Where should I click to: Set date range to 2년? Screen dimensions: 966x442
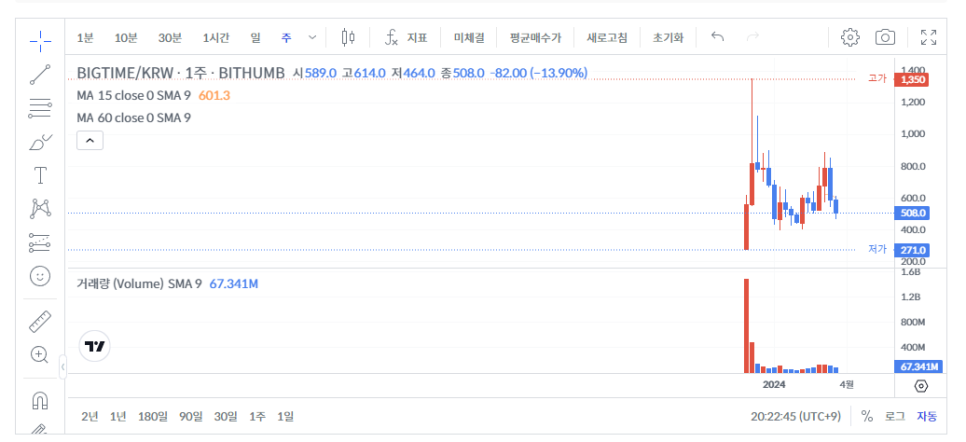click(x=89, y=417)
